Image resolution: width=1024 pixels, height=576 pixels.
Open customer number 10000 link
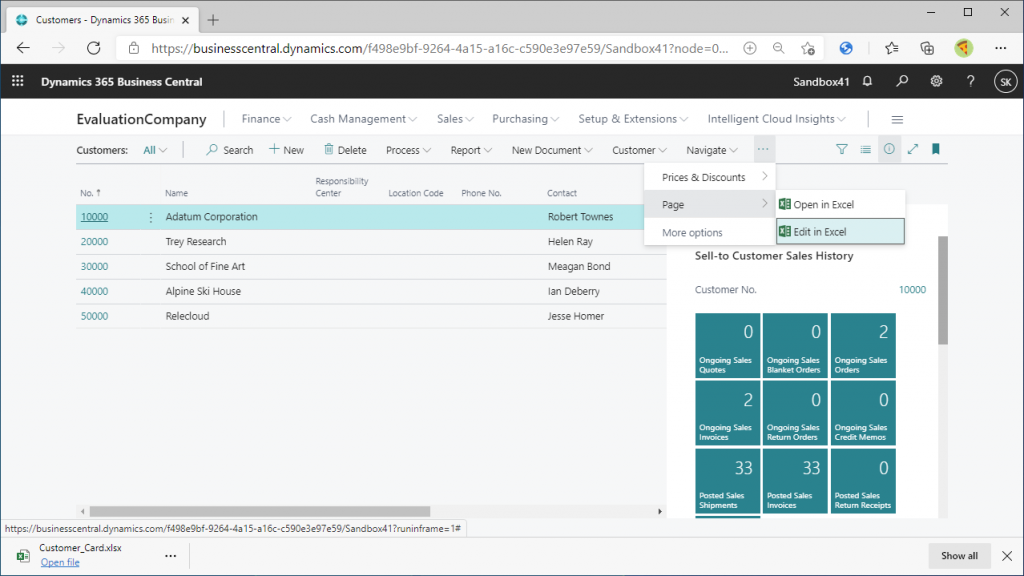click(94, 217)
